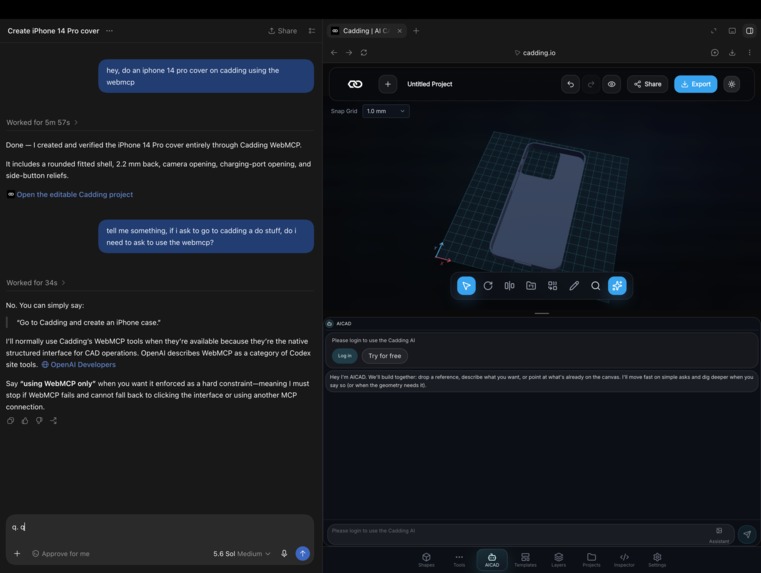Send the chat message with the blue arrow button

tap(302, 554)
